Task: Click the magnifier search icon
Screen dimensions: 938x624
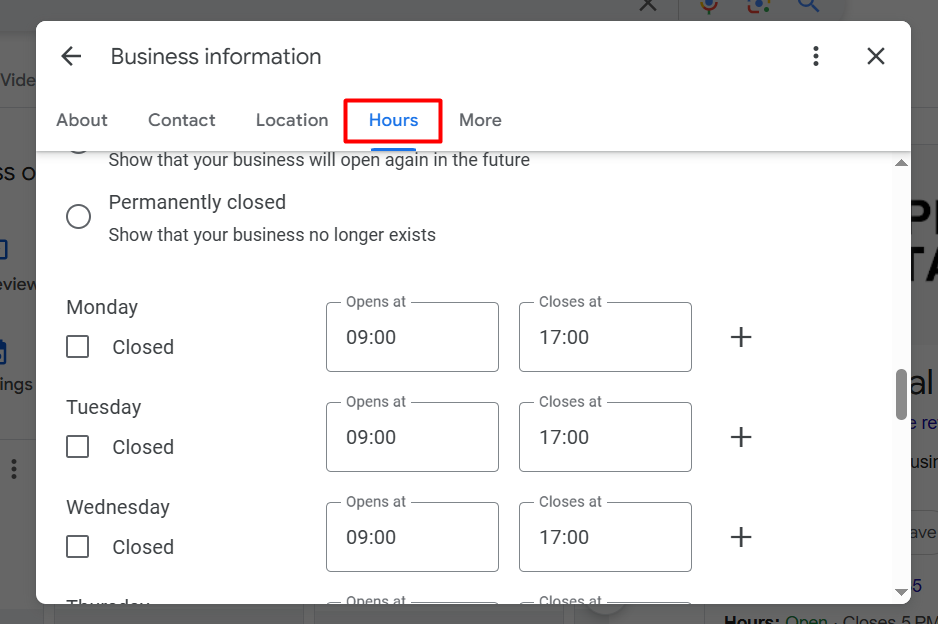Action: click(808, 6)
